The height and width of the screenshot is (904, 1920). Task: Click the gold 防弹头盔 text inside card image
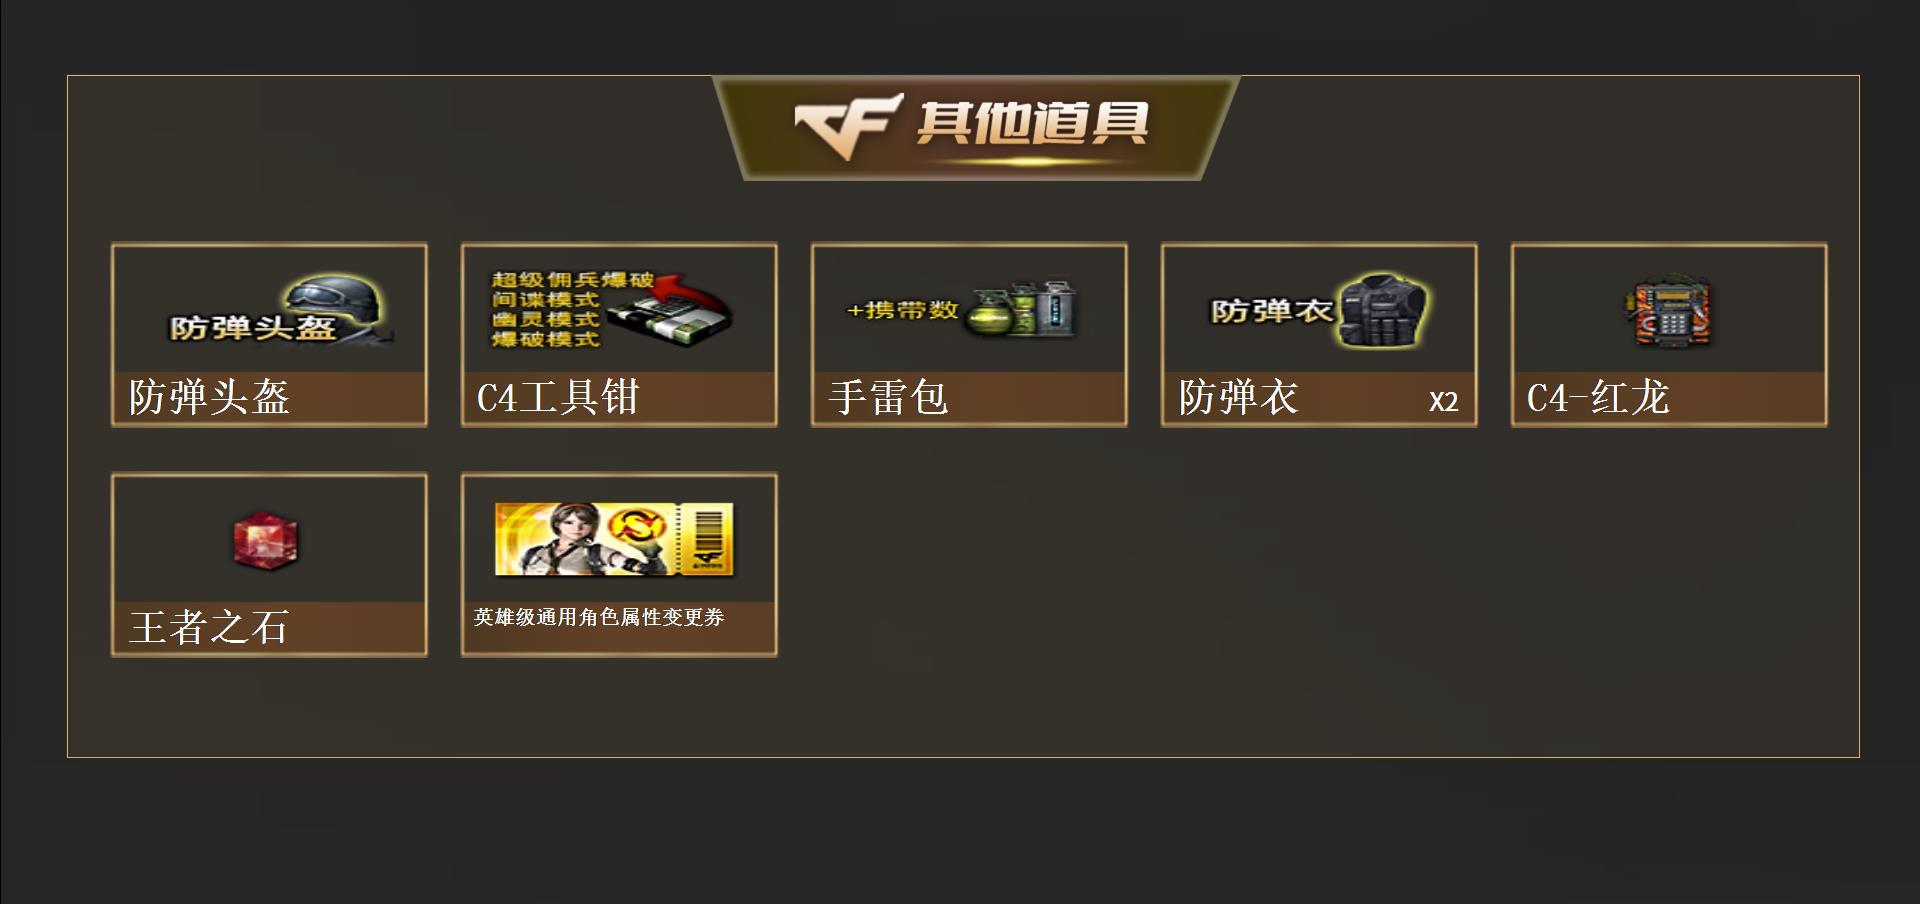click(252, 328)
